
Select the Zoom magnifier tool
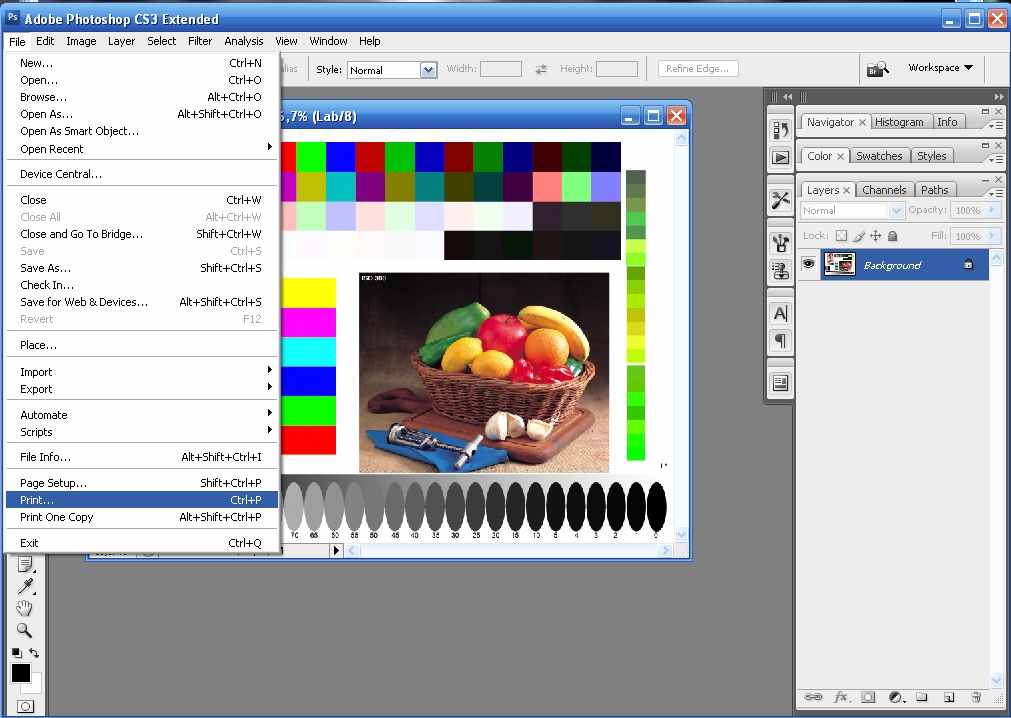point(25,630)
